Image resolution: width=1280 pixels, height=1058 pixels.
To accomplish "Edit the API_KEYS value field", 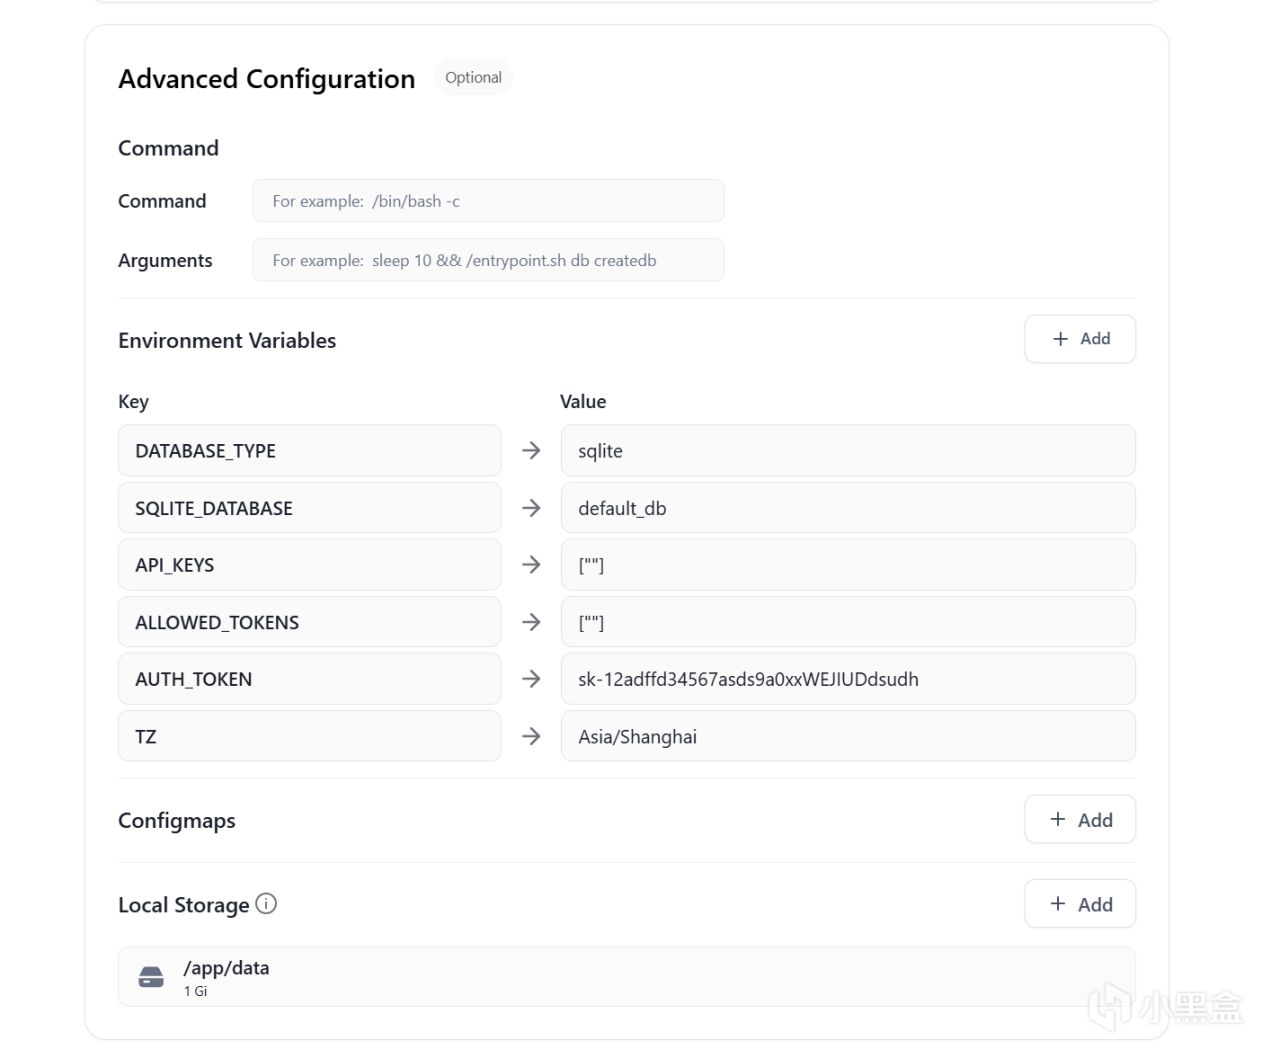I will [848, 565].
